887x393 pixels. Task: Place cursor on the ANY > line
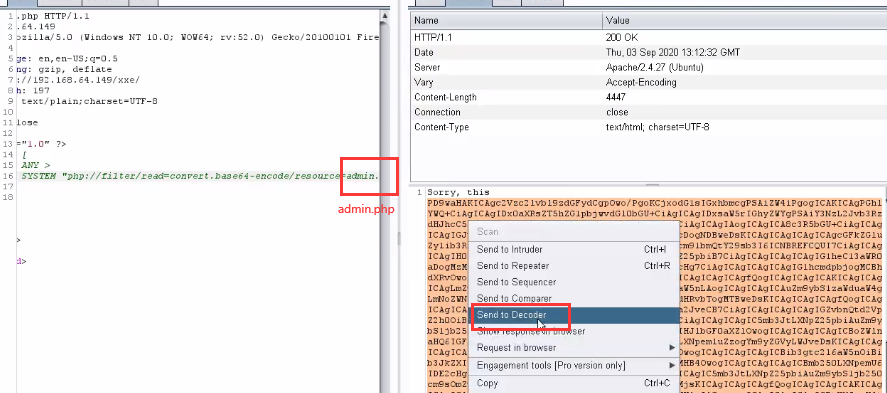[36, 165]
